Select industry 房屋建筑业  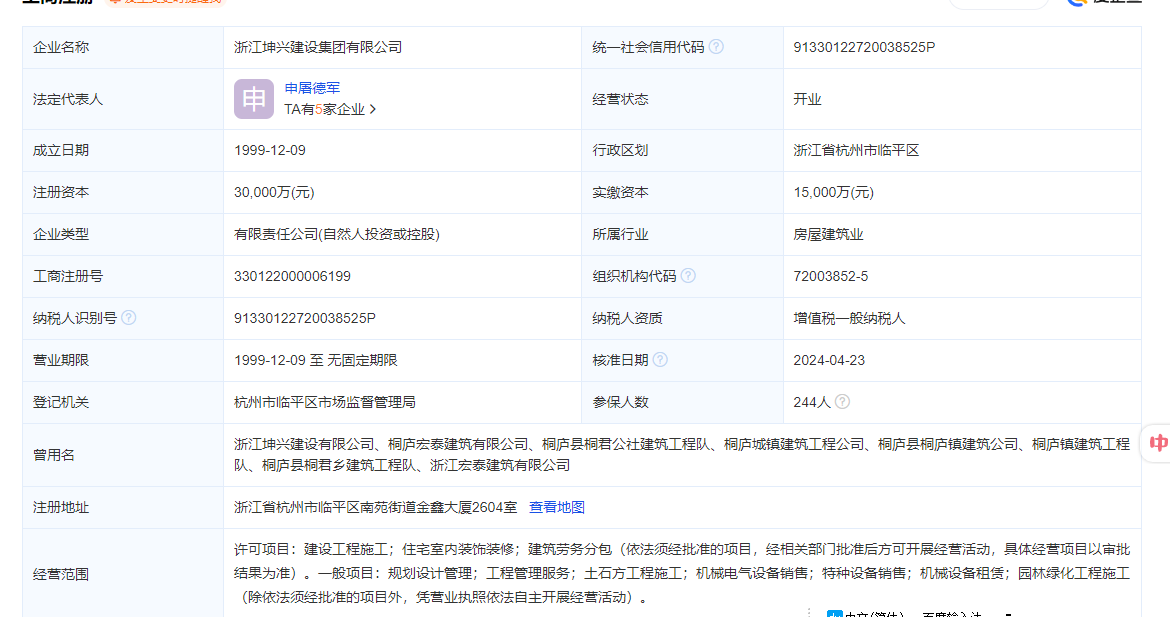[x=828, y=234]
